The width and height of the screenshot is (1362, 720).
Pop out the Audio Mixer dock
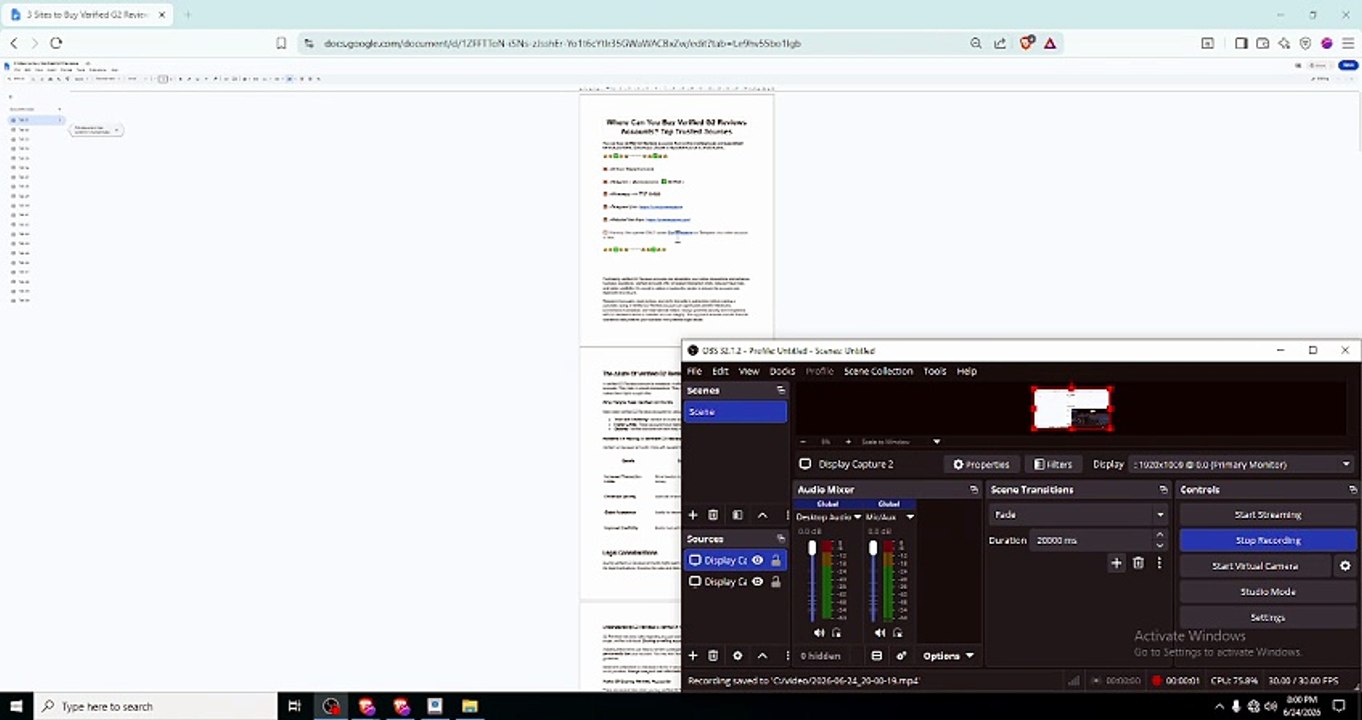pyautogui.click(x=974, y=490)
